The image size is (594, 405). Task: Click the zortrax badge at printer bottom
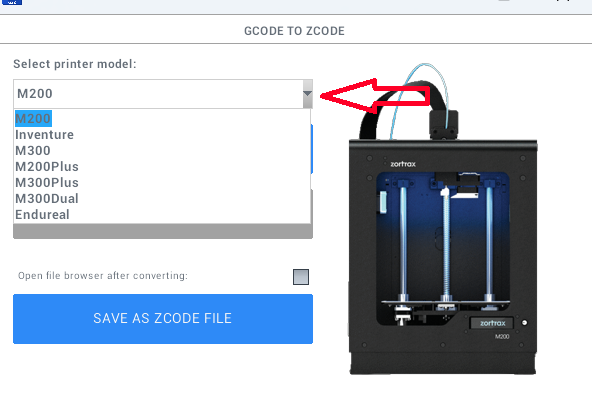pyautogui.click(x=492, y=323)
